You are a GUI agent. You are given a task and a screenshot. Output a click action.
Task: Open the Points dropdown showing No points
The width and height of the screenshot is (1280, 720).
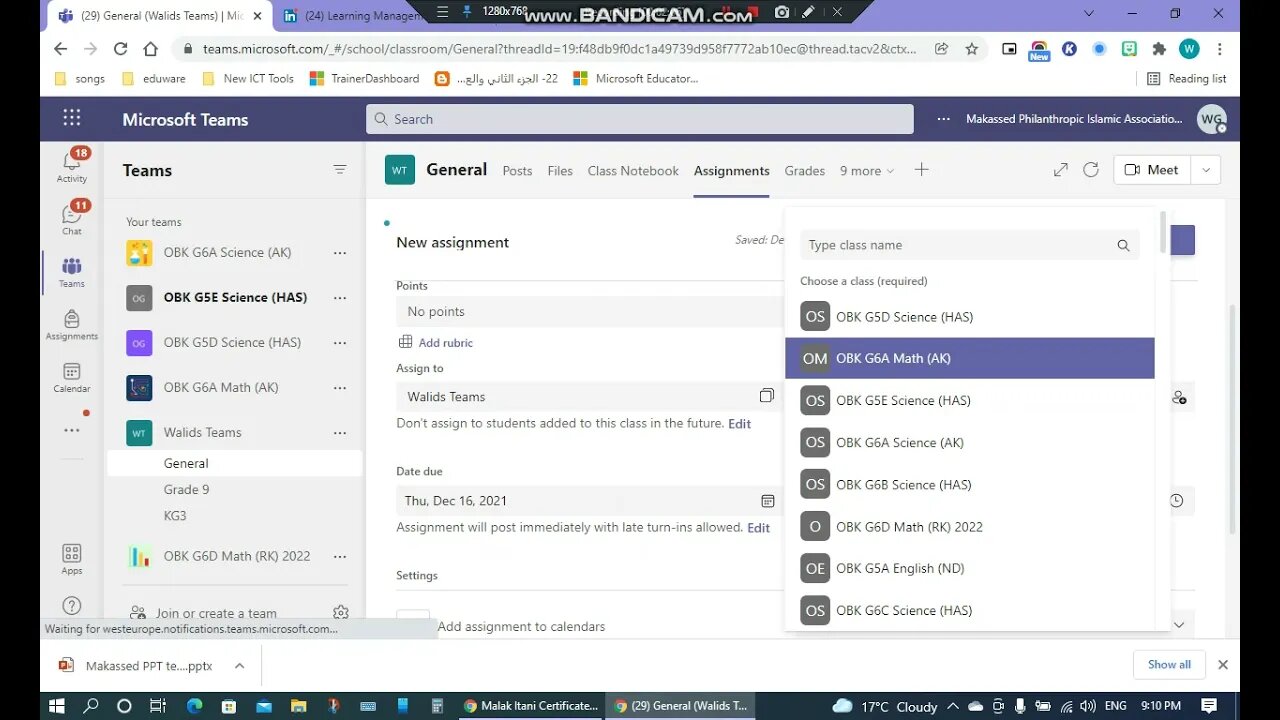(x=591, y=312)
